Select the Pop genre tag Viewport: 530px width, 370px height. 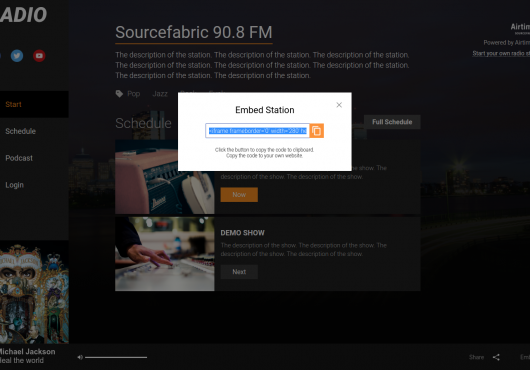[134, 94]
